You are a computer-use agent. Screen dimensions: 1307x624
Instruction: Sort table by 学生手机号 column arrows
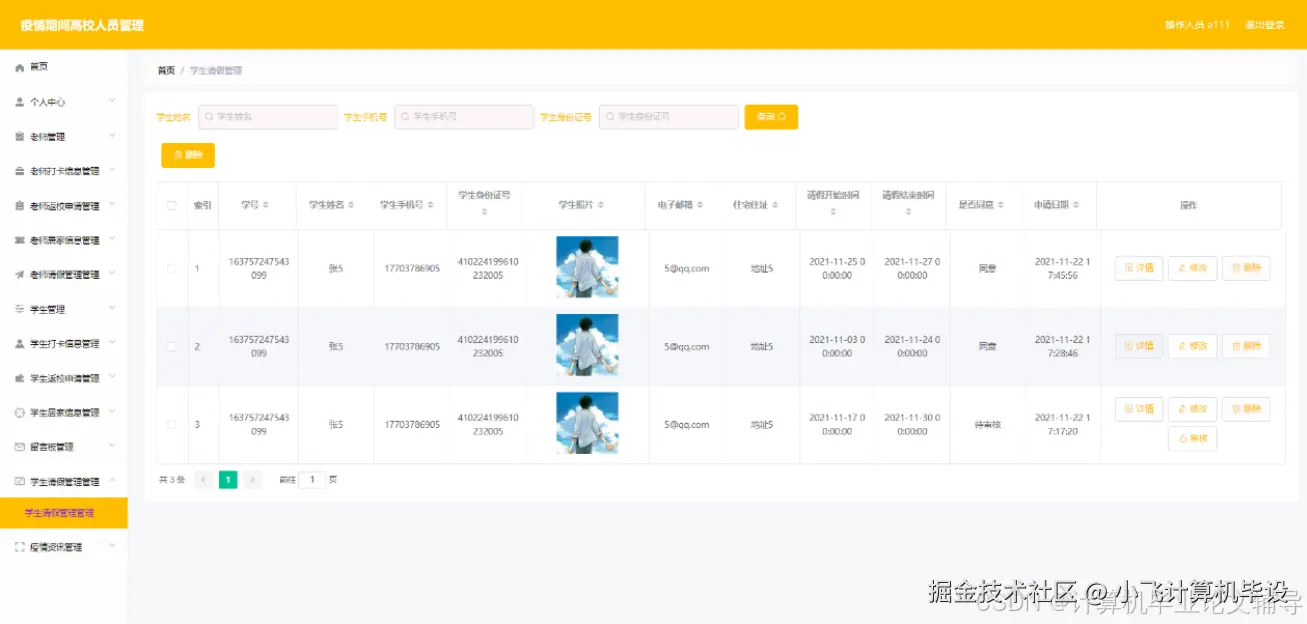pyautogui.click(x=431, y=205)
